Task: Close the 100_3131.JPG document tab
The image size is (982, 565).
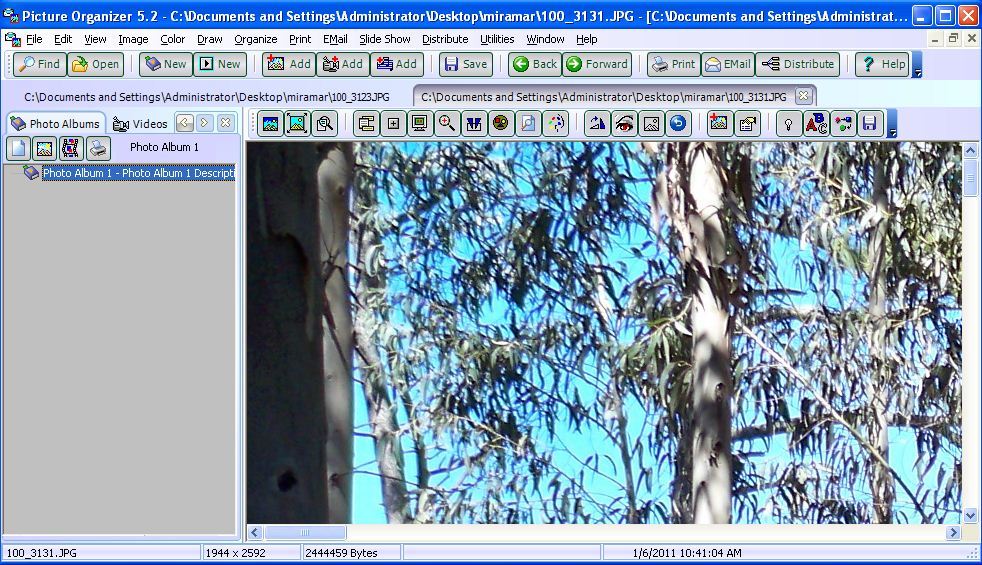Action: pos(803,96)
